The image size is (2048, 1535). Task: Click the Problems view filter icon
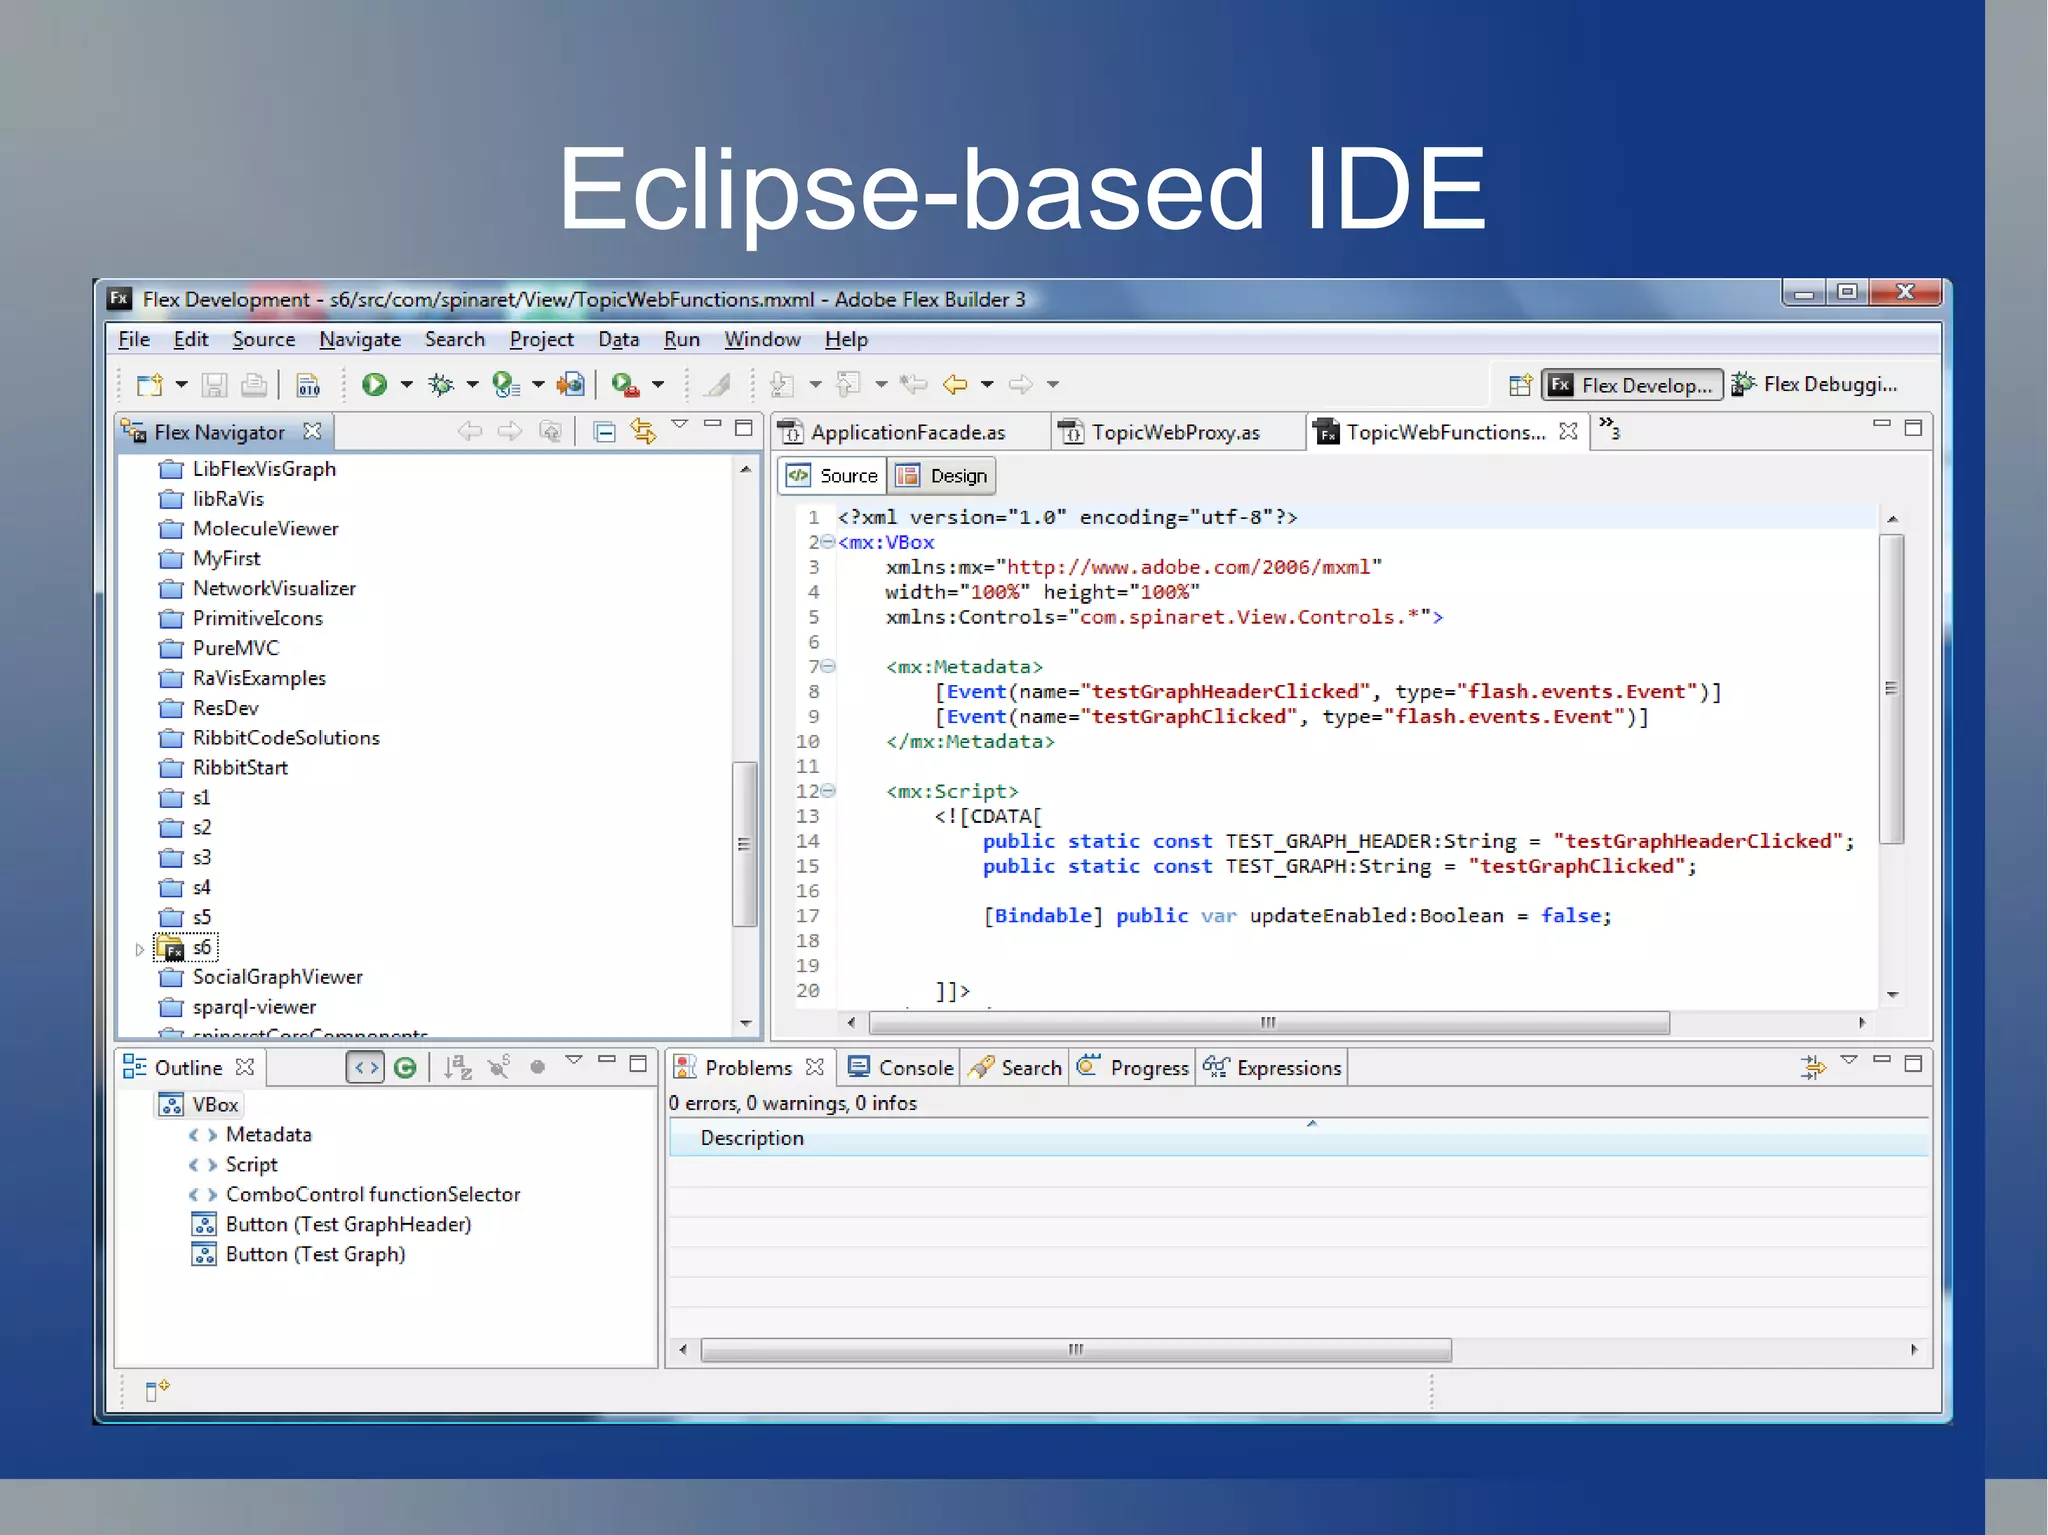(1813, 1068)
